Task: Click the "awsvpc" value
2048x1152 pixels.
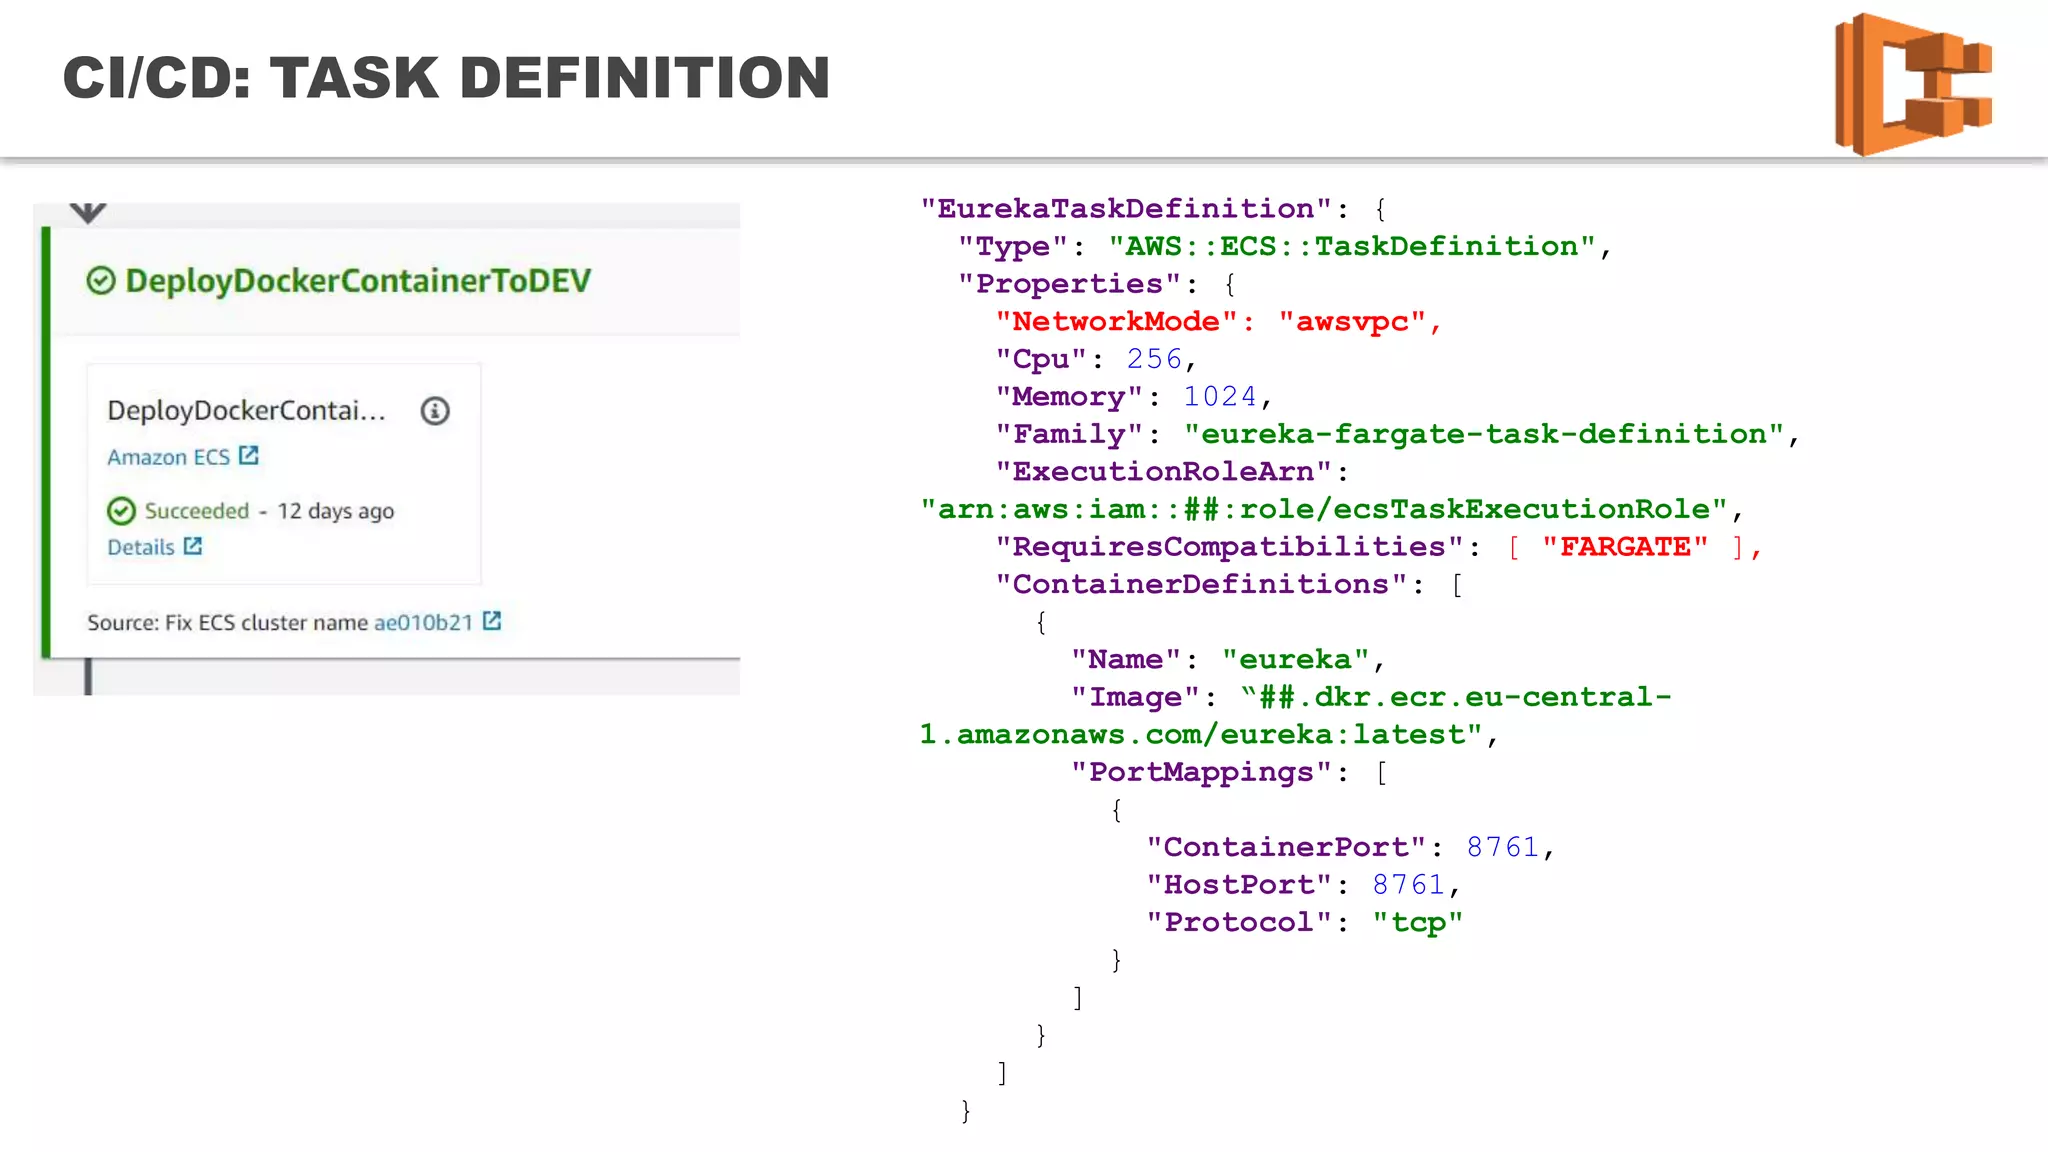Action: [x=1352, y=322]
